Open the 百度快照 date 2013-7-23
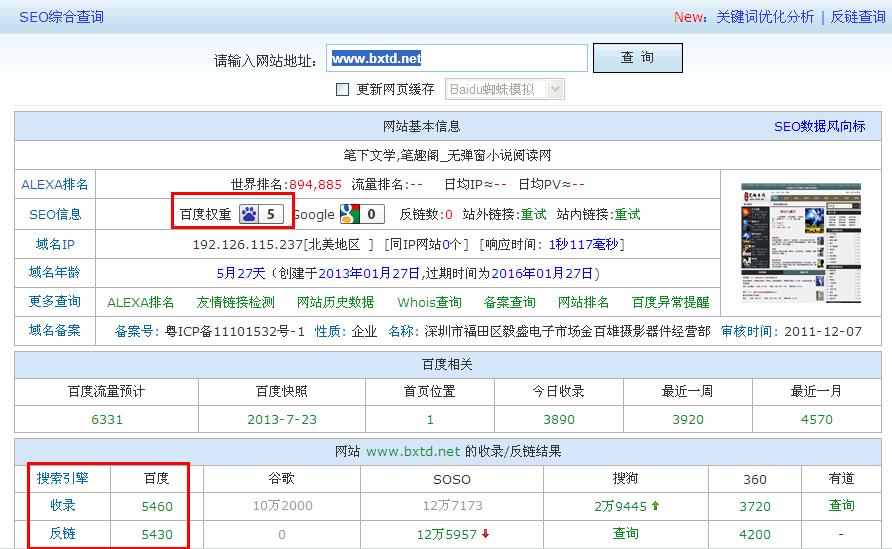Viewport: 892px width, 549px height. point(282,420)
